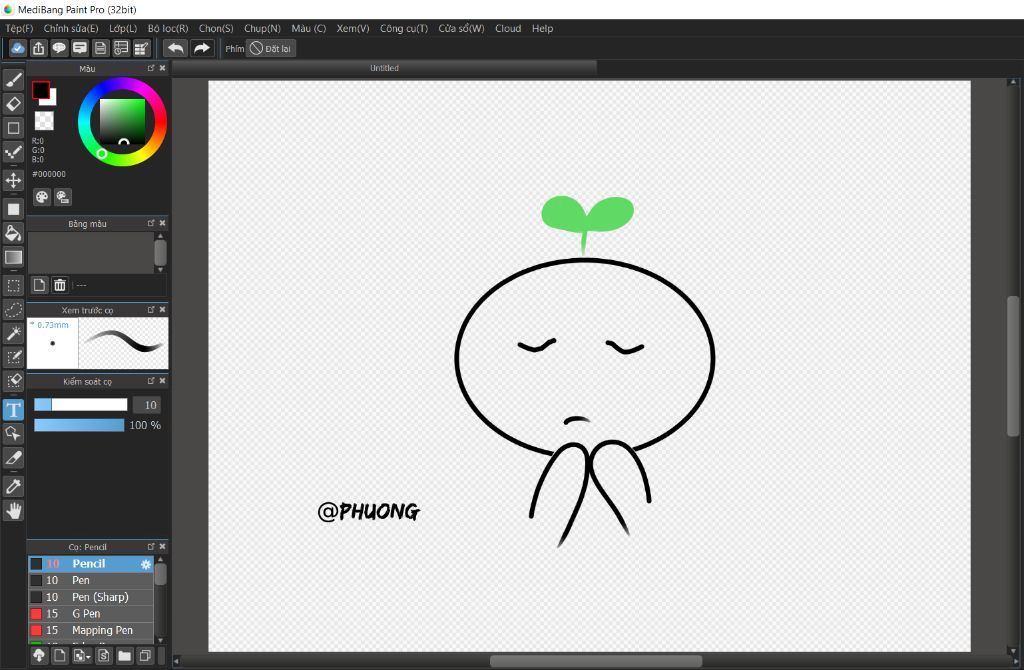Viewport: 1024px width, 670px height.
Task: Select the Hand pan tool
Action: pyautogui.click(x=13, y=510)
